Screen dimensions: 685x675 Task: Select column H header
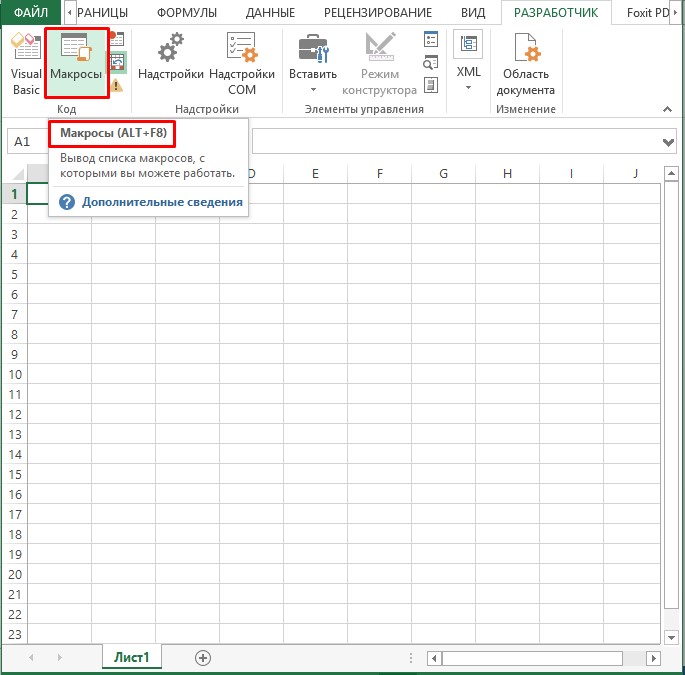tap(507, 174)
